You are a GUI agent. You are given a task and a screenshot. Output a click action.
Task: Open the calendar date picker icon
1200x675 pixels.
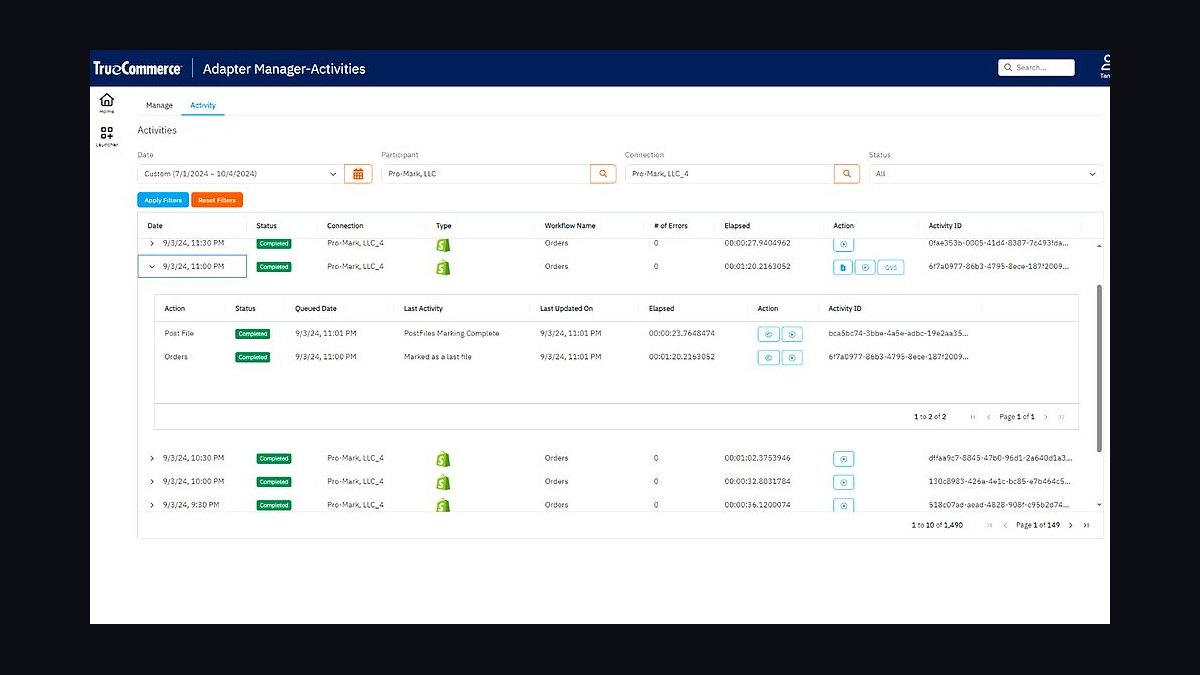[x=358, y=174]
